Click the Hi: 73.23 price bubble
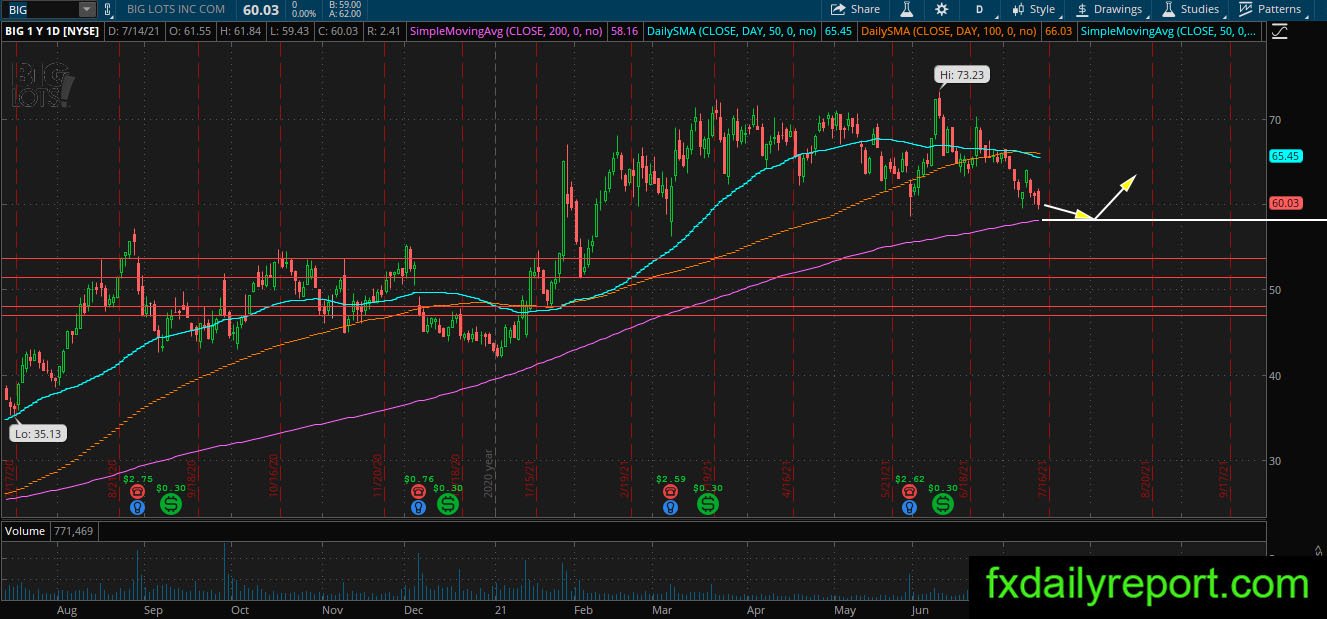 pos(962,74)
